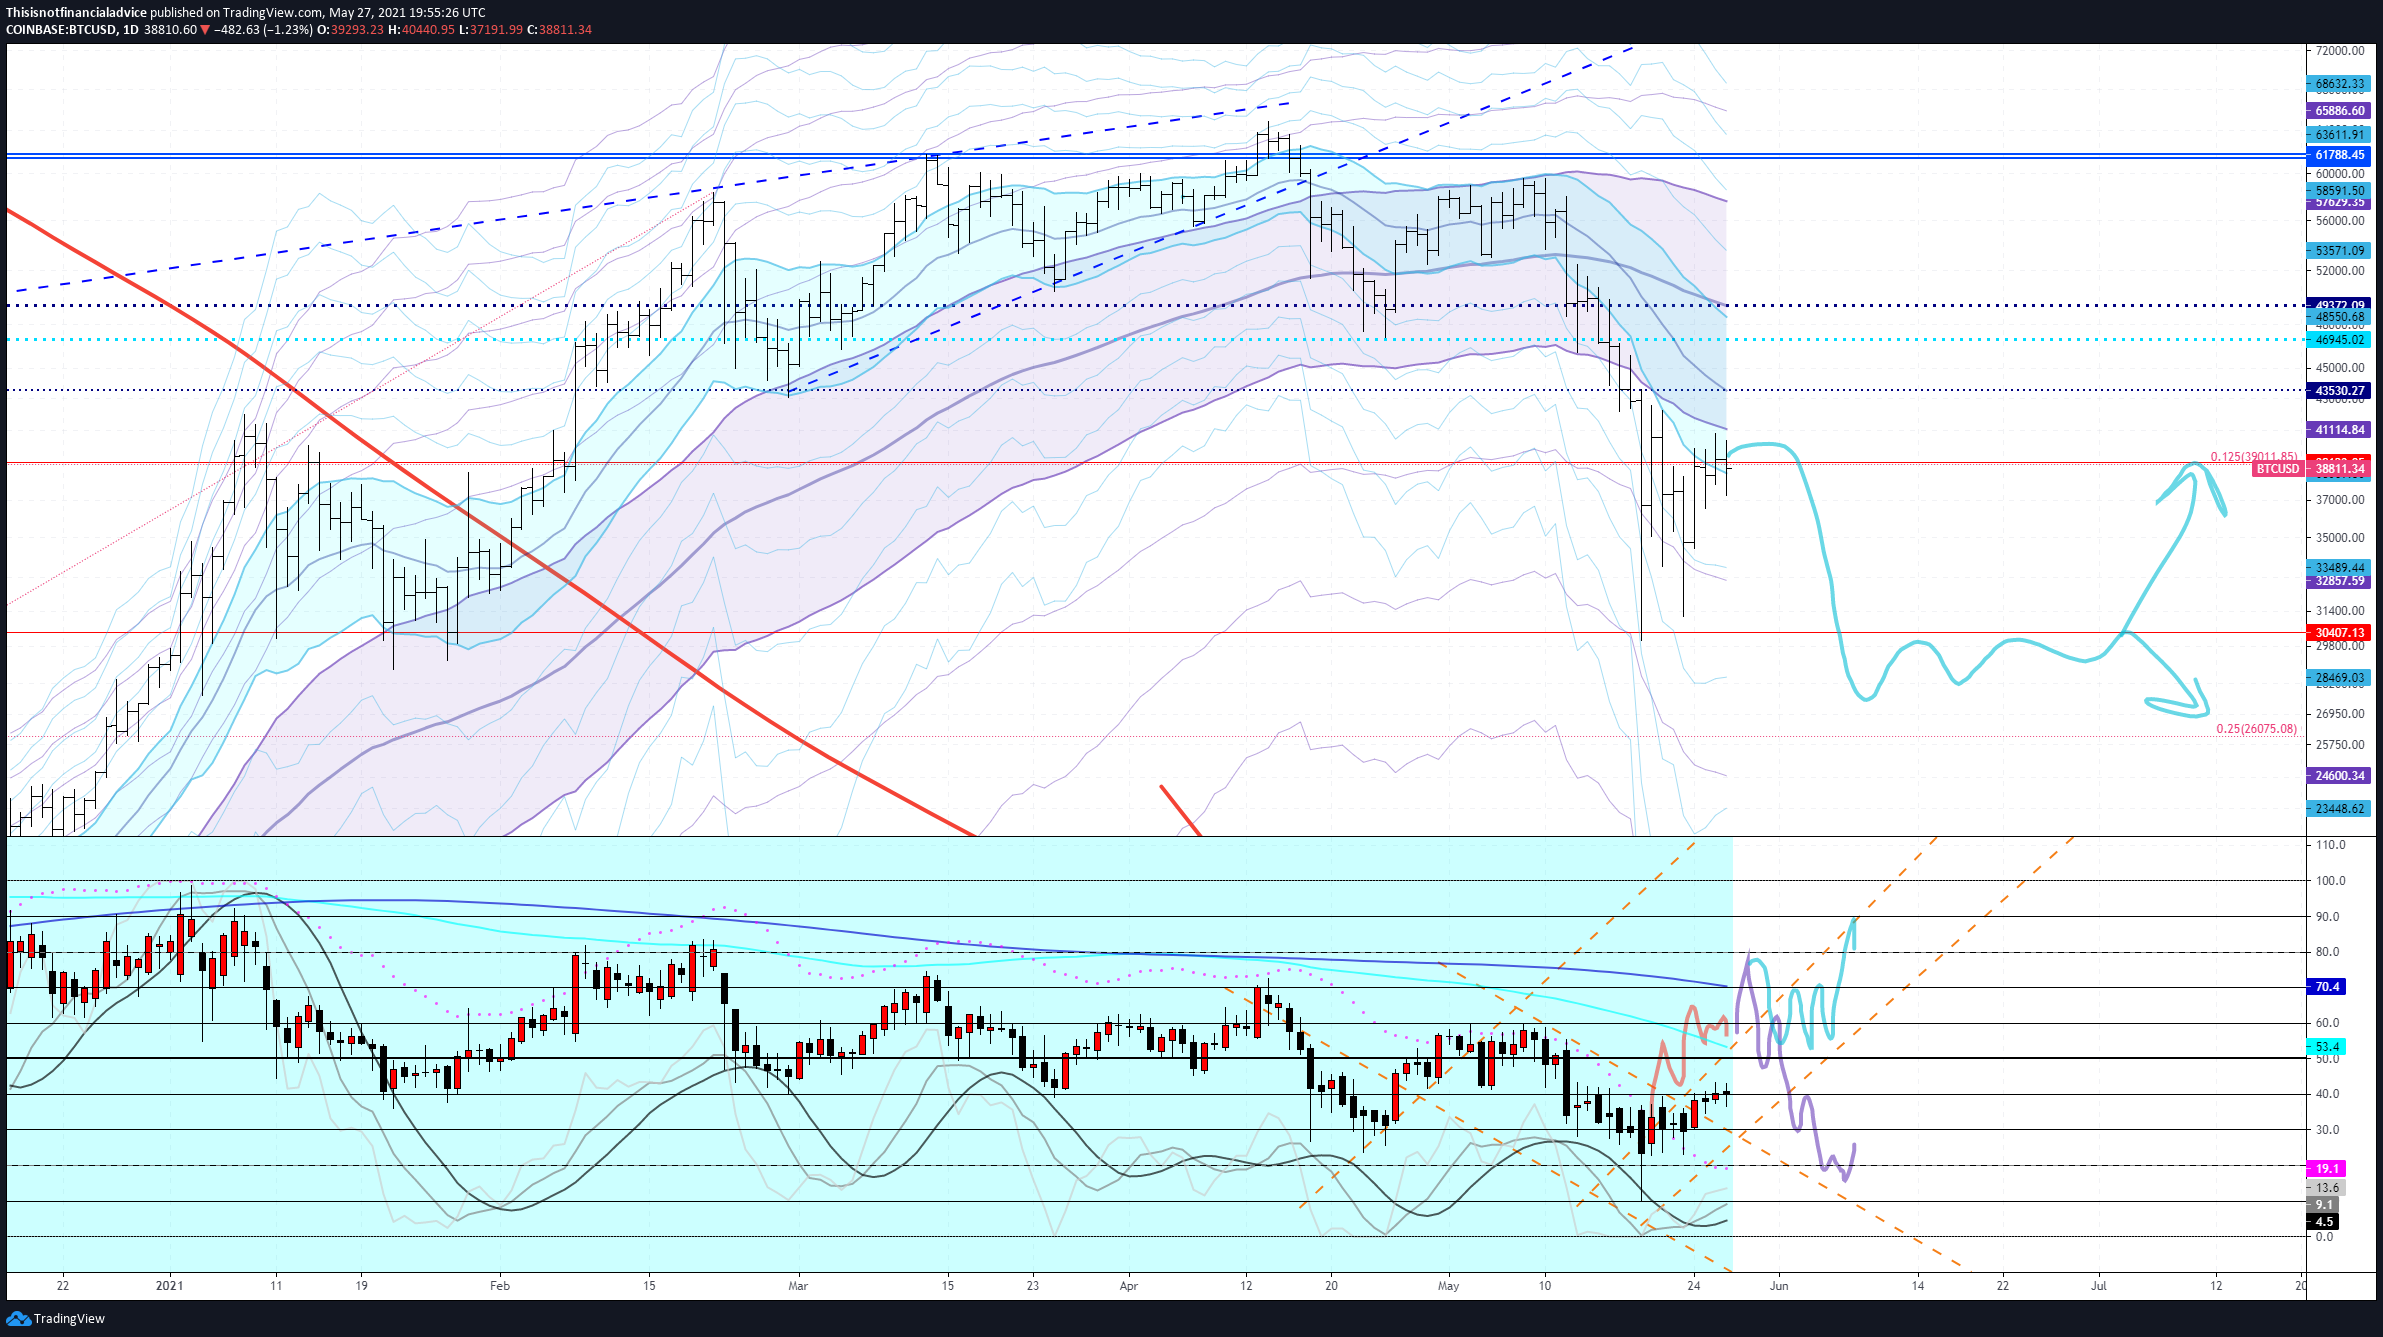Click the 35000.00 axis value
Viewport: 2383px width, 1337px height.
click(x=2340, y=538)
